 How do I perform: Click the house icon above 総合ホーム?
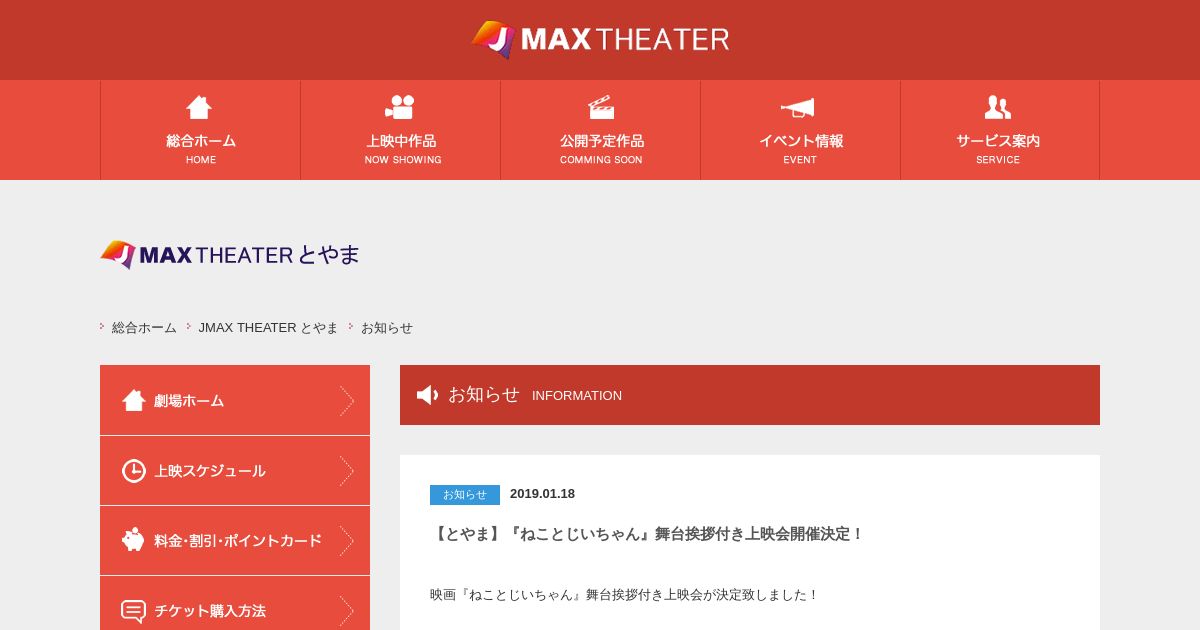tap(200, 107)
